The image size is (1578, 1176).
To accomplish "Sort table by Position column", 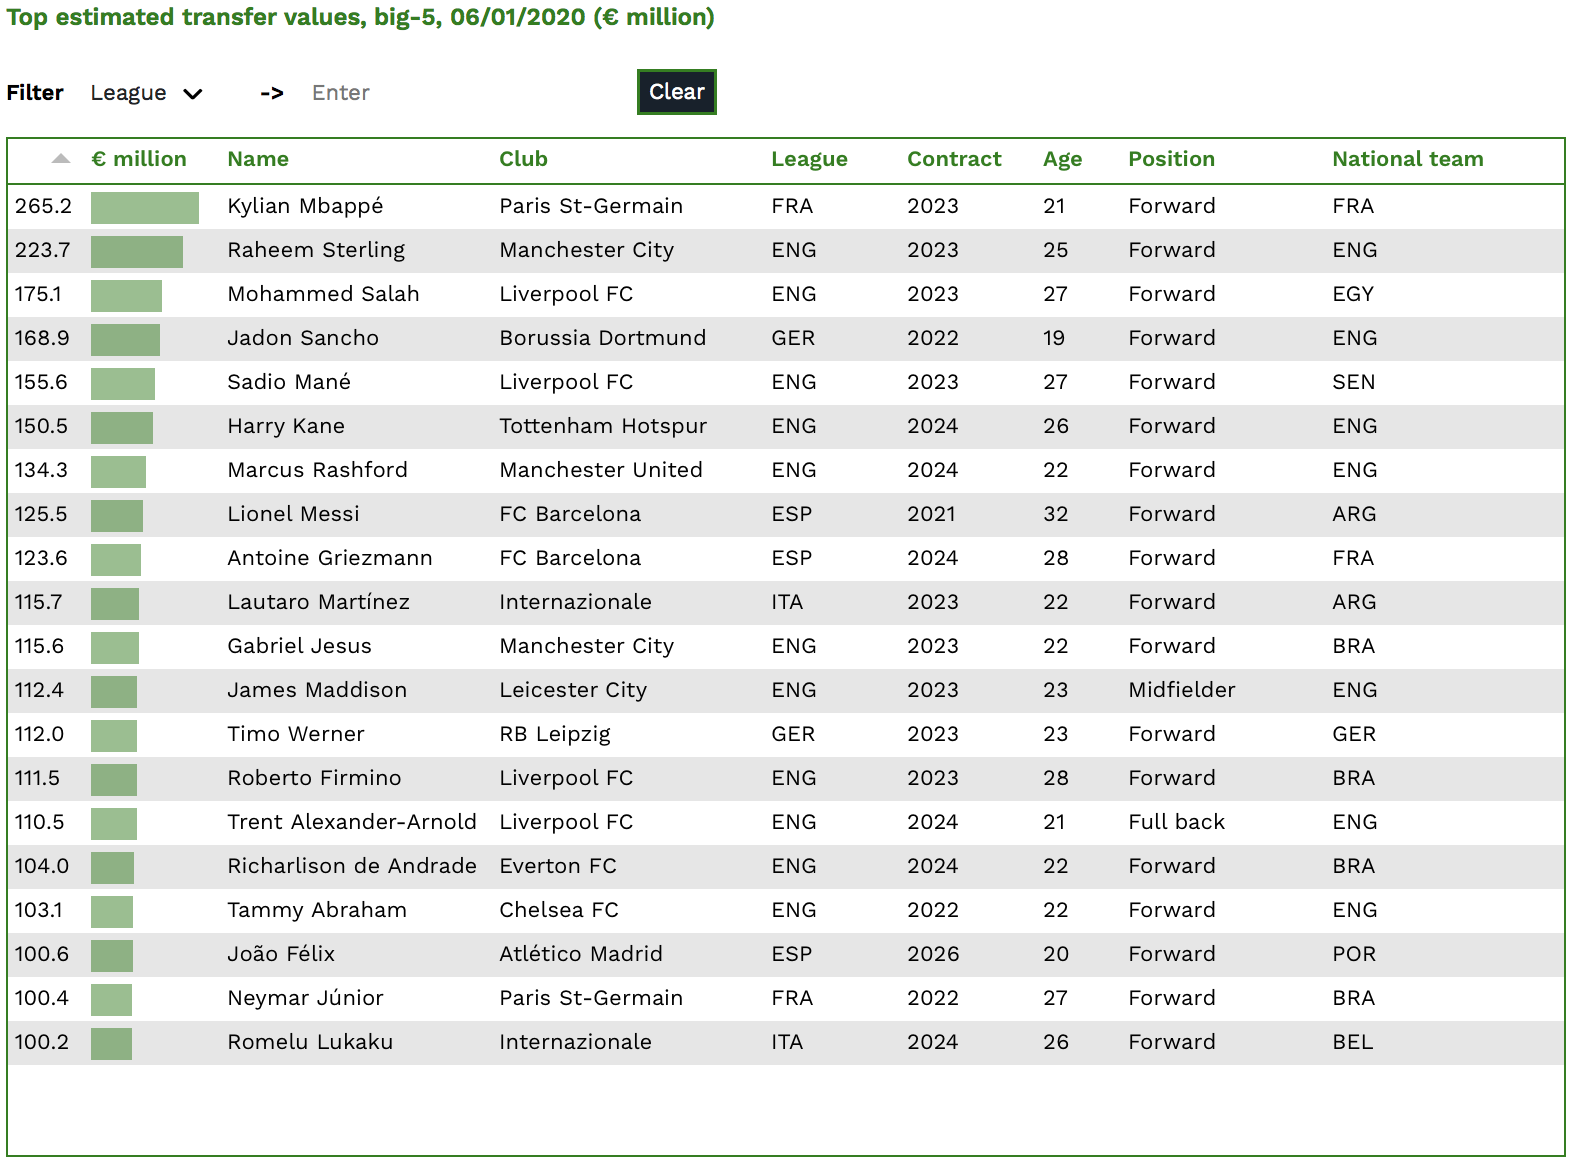I will (1171, 159).
